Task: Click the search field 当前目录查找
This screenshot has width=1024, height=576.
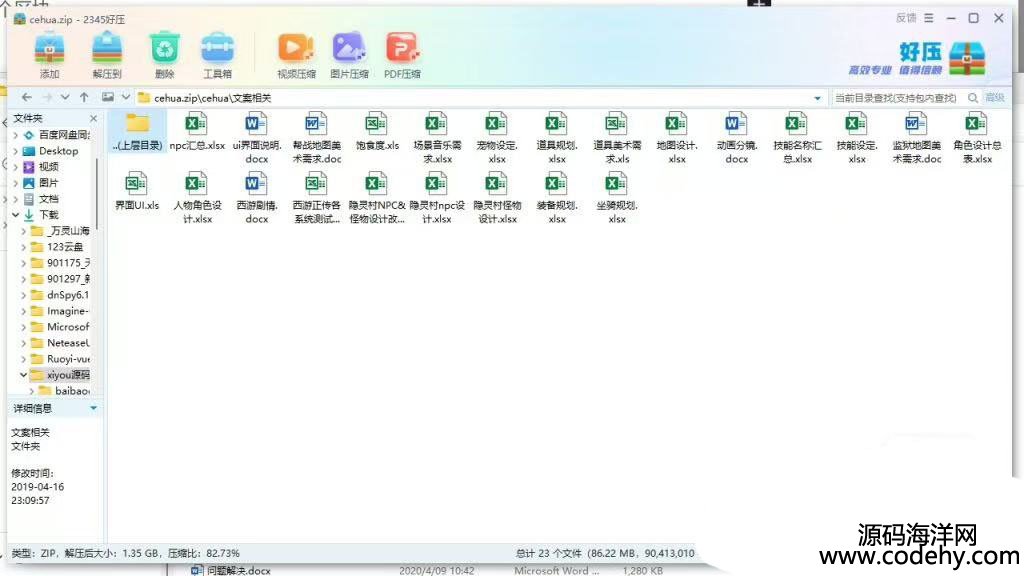Action: tap(897, 98)
